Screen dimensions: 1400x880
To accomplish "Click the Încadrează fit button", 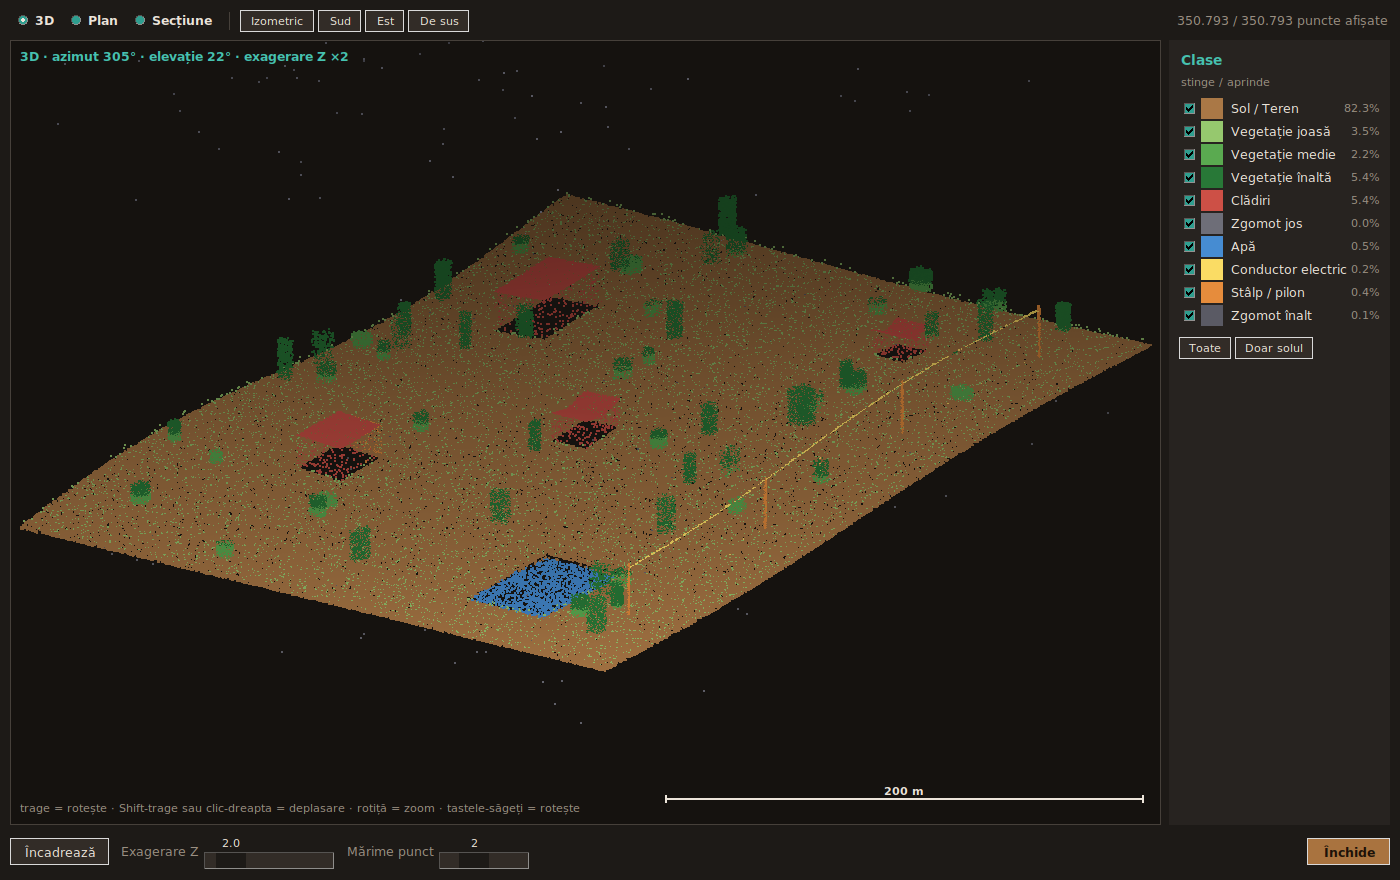I will 60,852.
